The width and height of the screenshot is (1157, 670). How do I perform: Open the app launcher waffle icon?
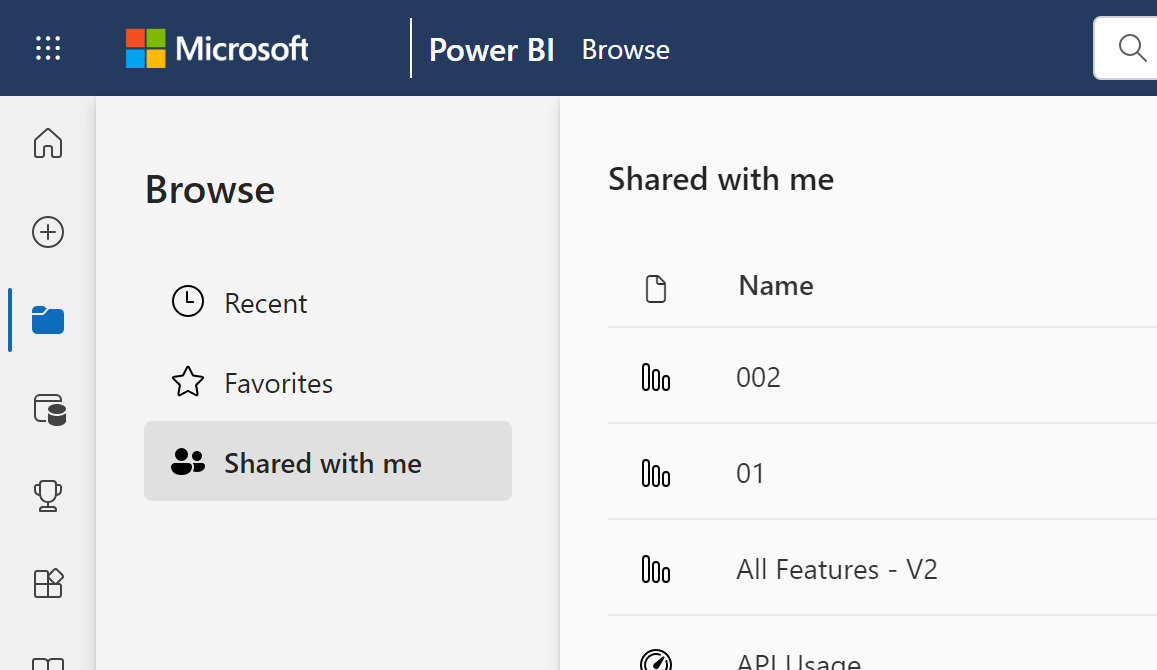[47, 48]
